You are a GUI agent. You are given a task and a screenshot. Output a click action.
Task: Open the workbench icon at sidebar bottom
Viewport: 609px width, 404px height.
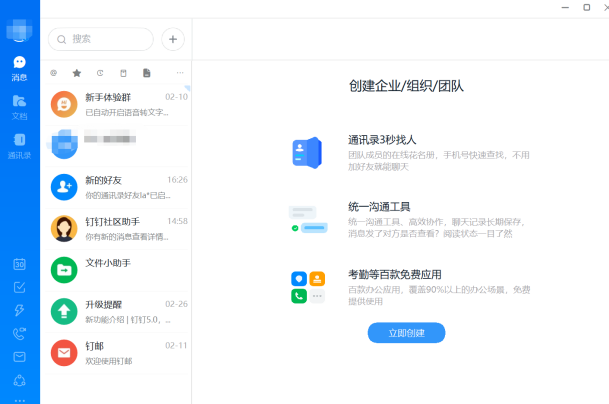(x=19, y=380)
